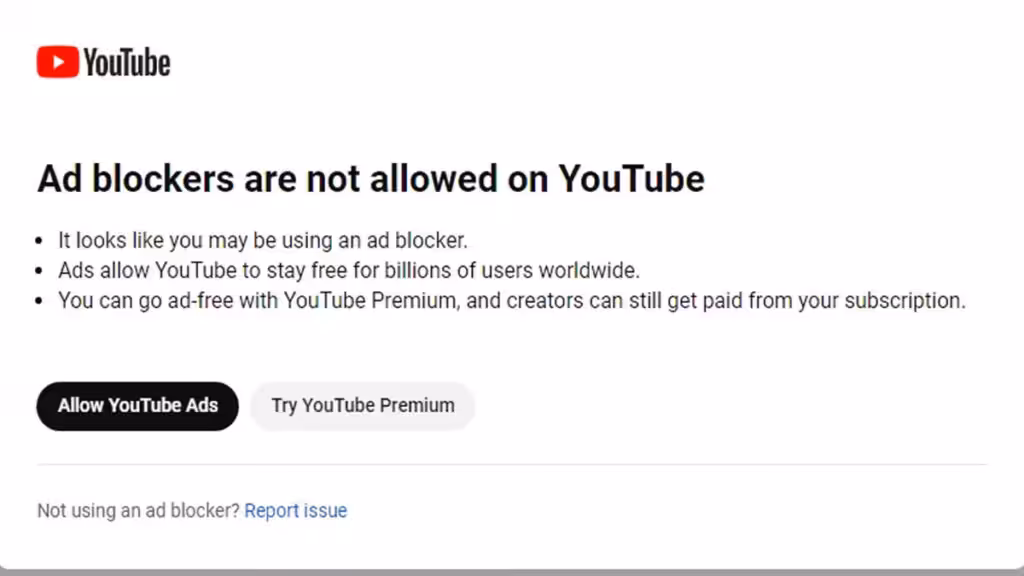
Task: Click the word 'YouTube' in the heading
Action: tap(631, 179)
